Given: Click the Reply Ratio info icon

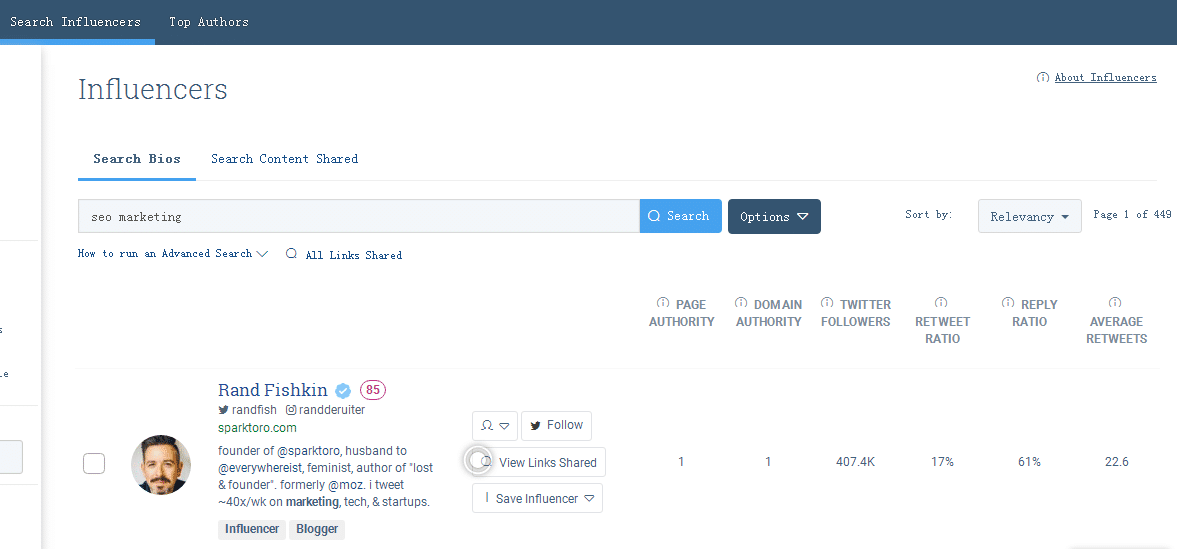Looking at the screenshot, I should [1008, 303].
